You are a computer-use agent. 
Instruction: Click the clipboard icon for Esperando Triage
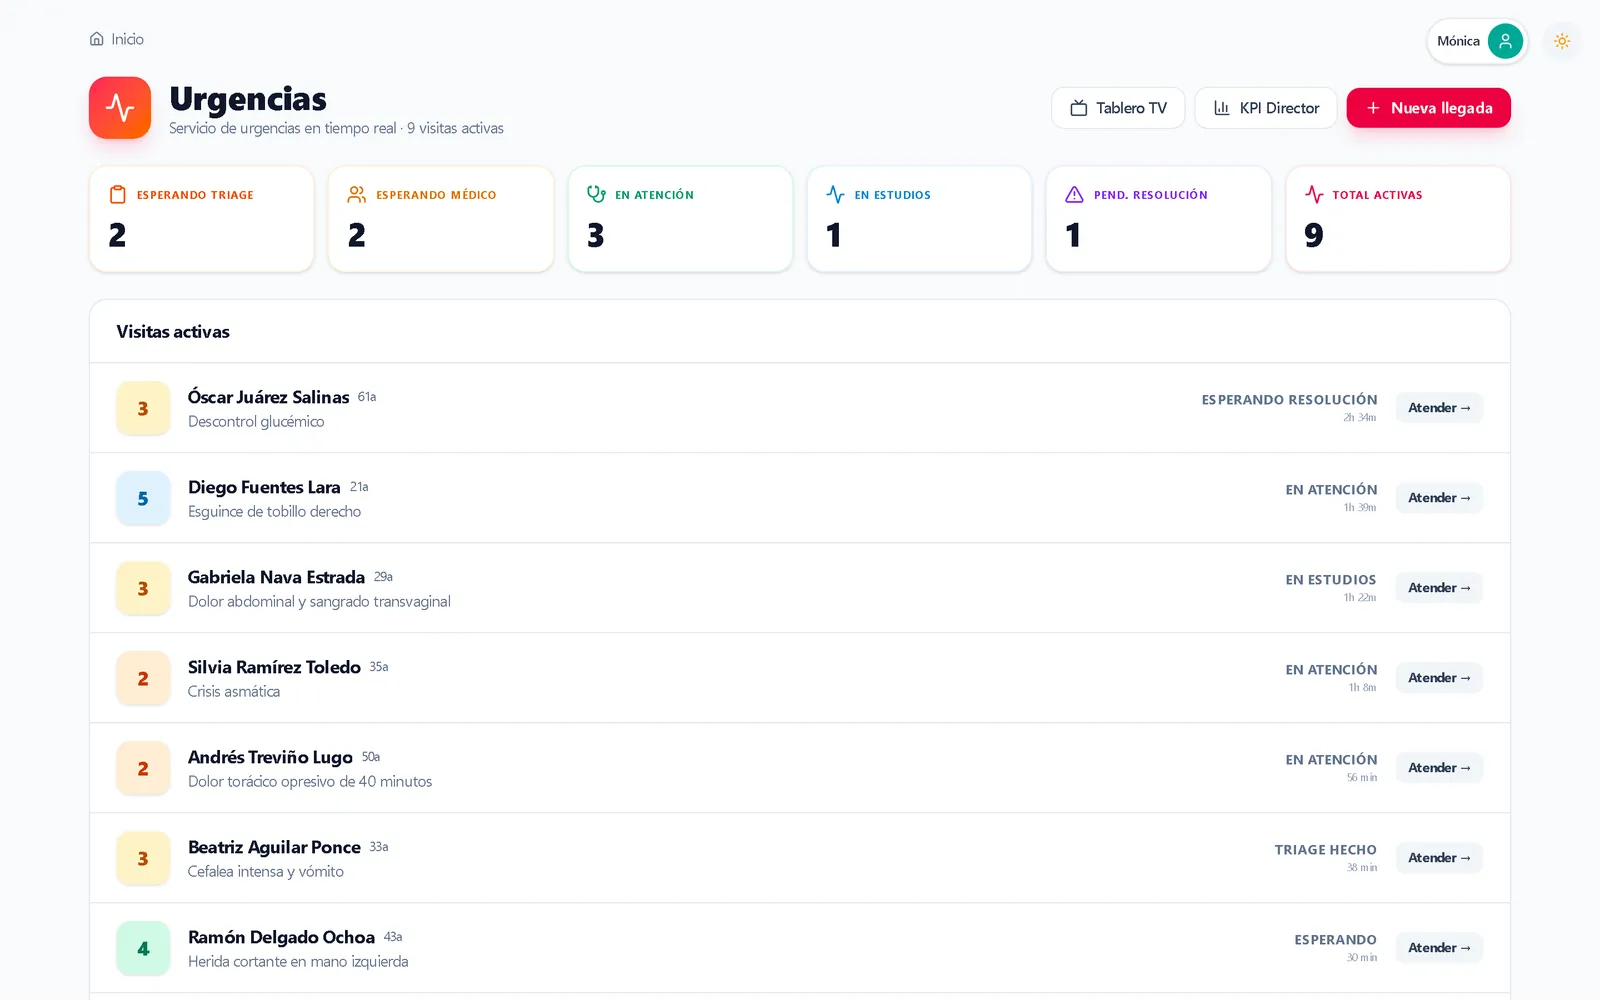coord(118,195)
